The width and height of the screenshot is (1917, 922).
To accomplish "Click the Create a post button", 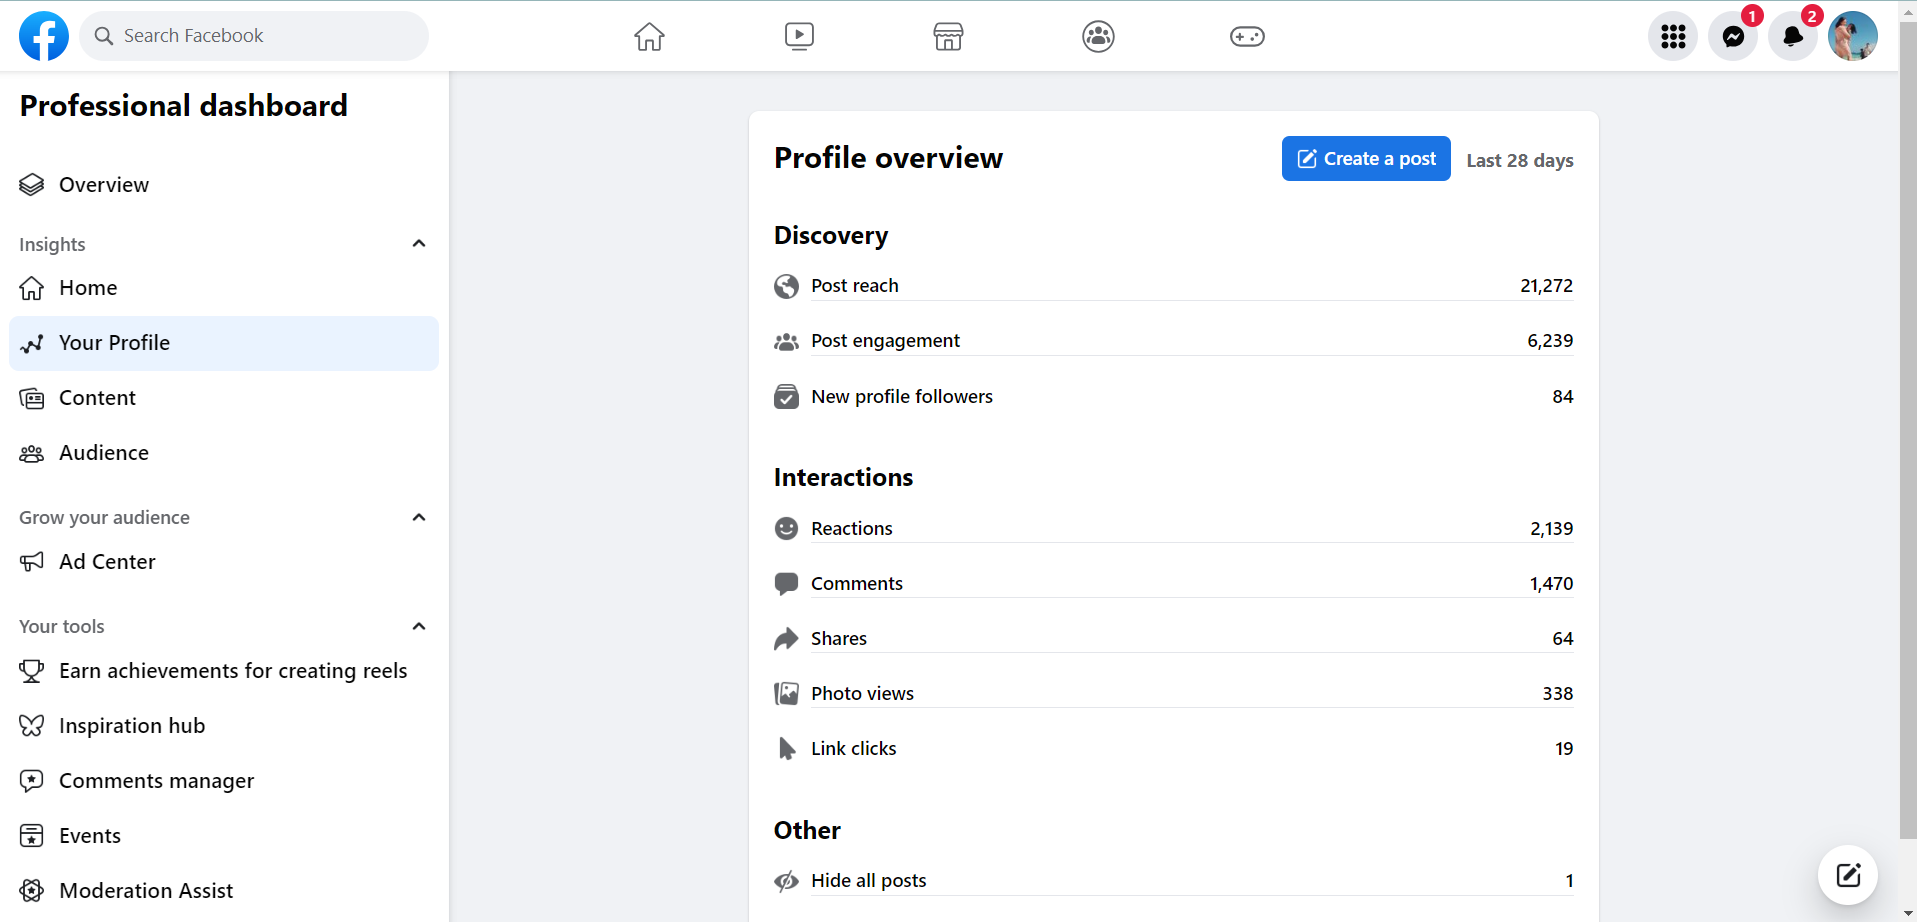I will (1366, 159).
